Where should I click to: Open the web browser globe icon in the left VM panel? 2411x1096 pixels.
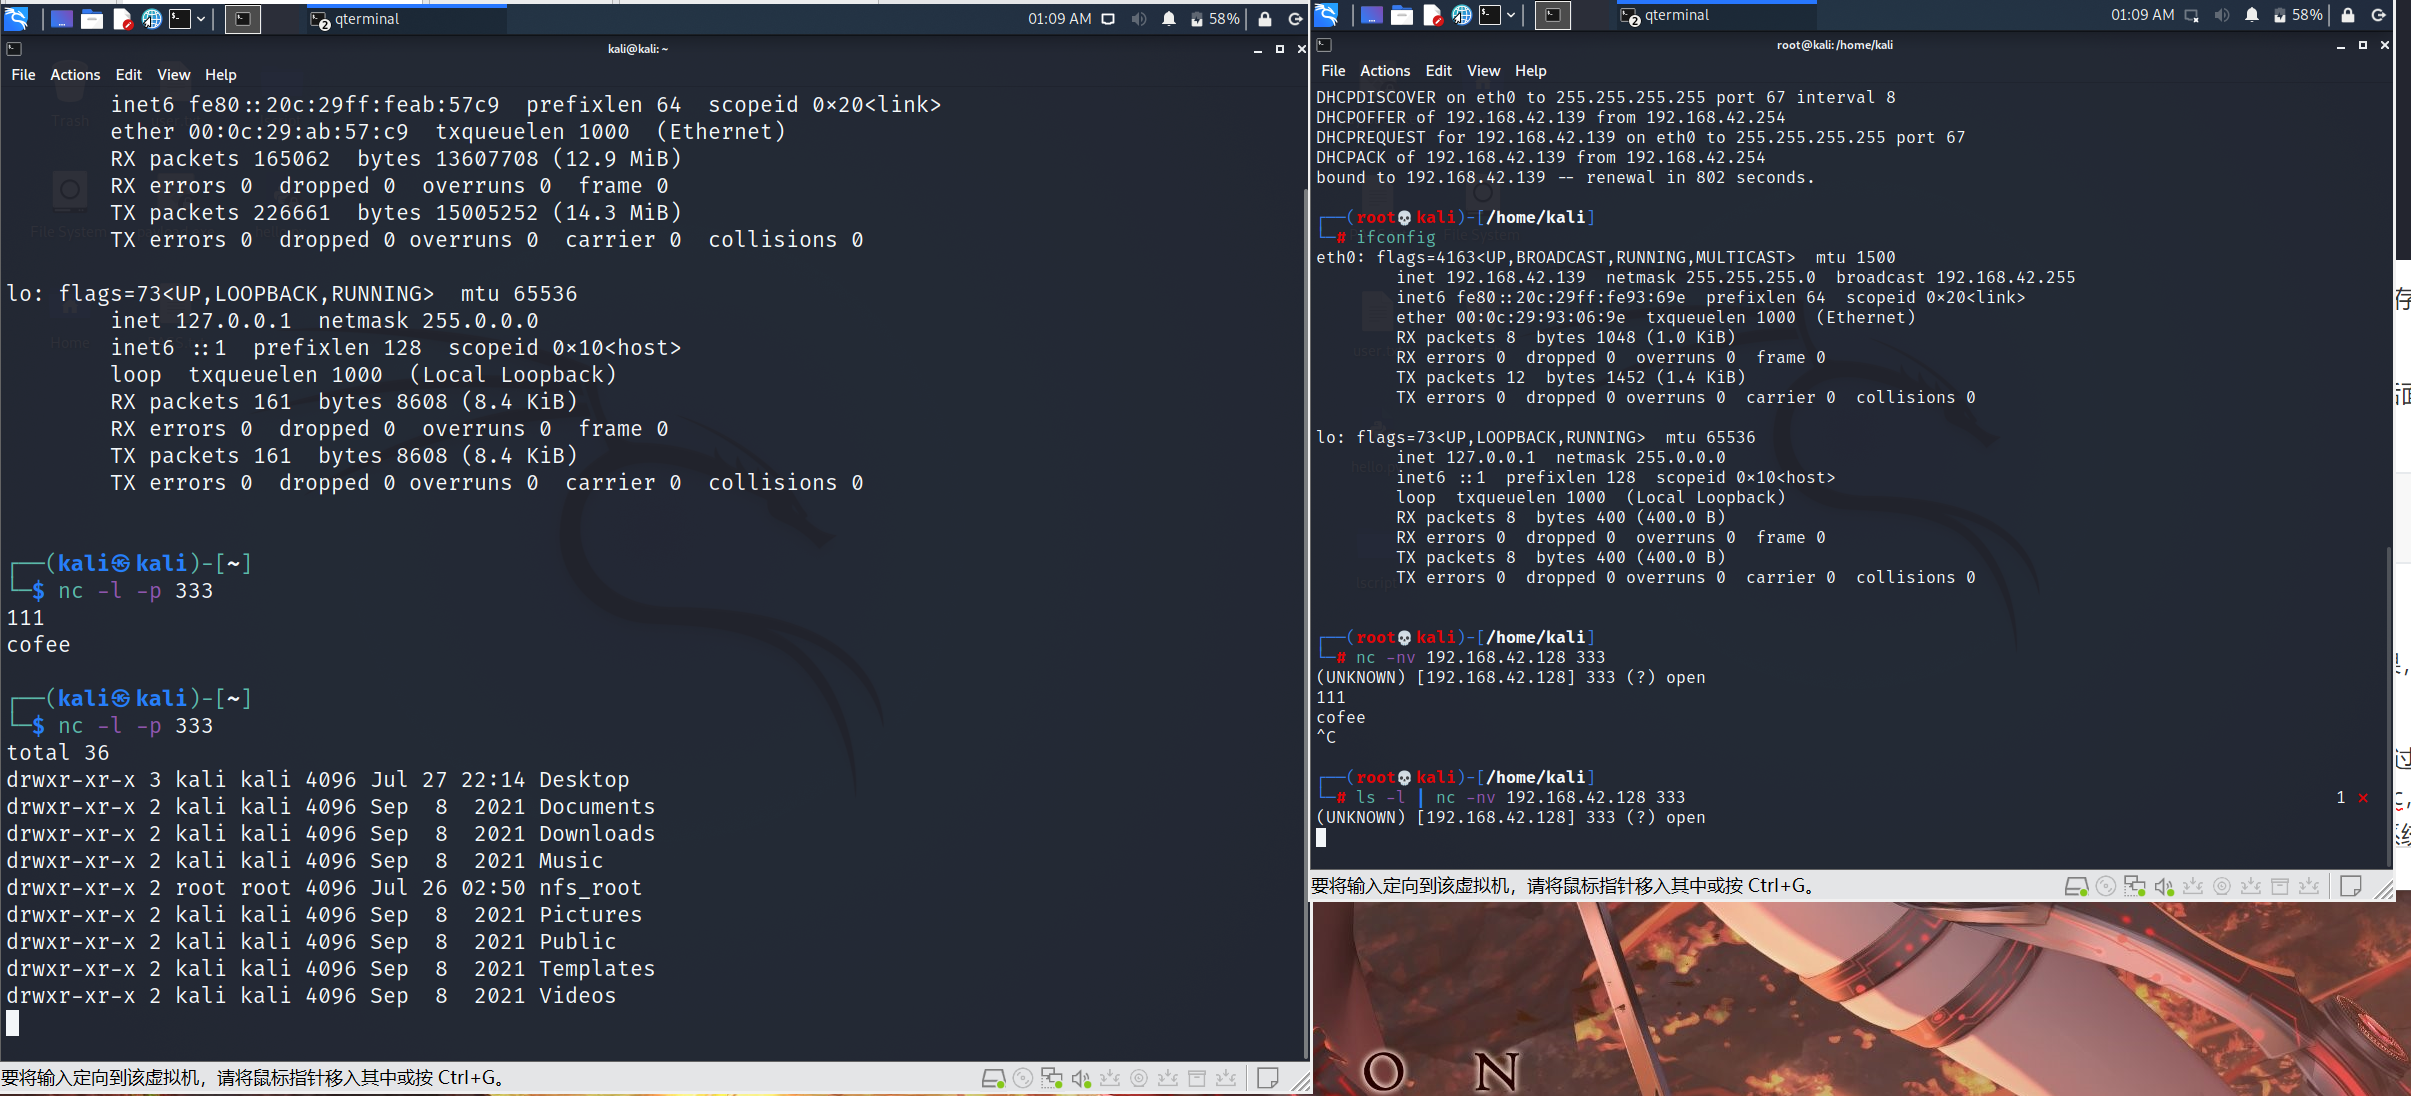pos(152,19)
